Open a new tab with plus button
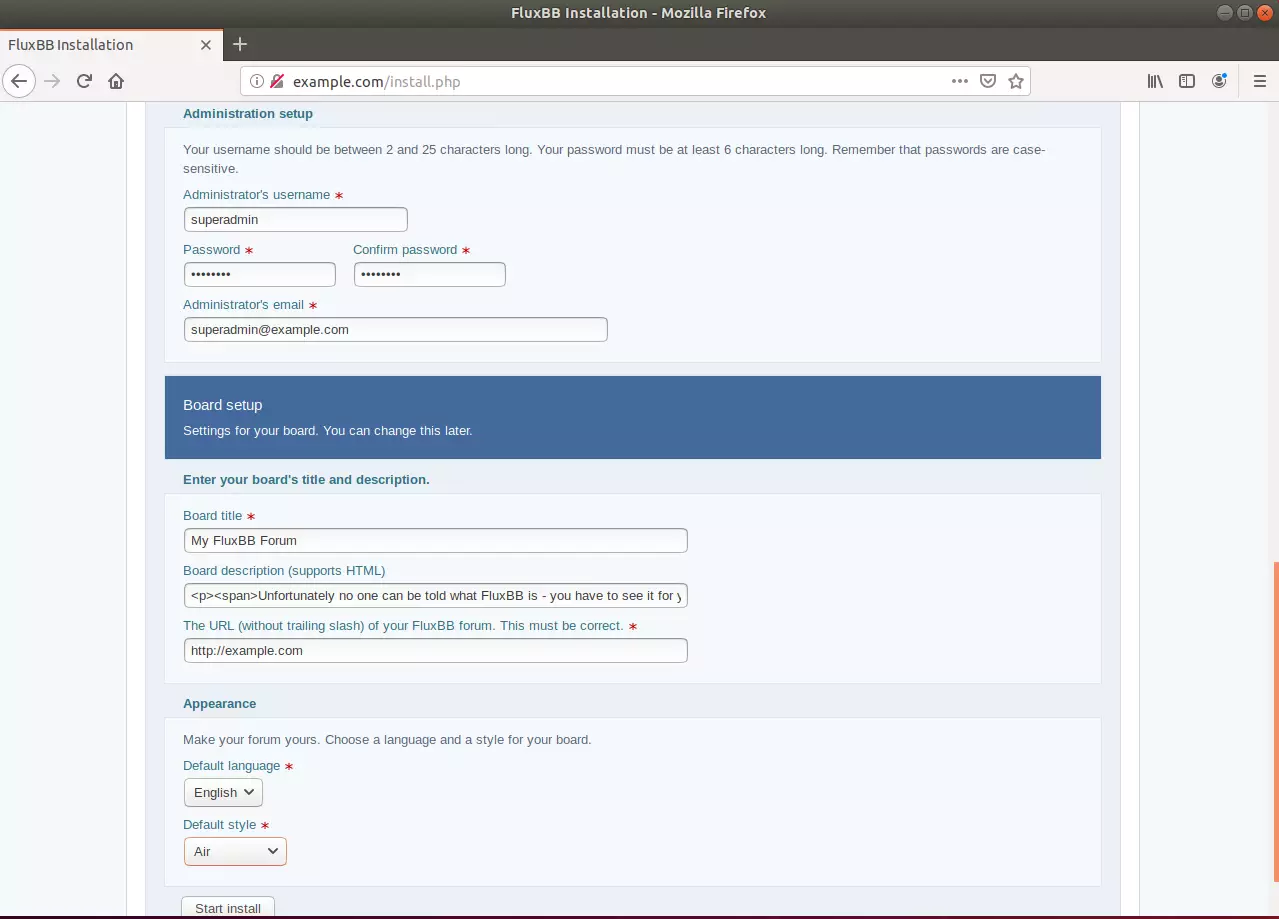The image size is (1279, 919). (x=240, y=44)
